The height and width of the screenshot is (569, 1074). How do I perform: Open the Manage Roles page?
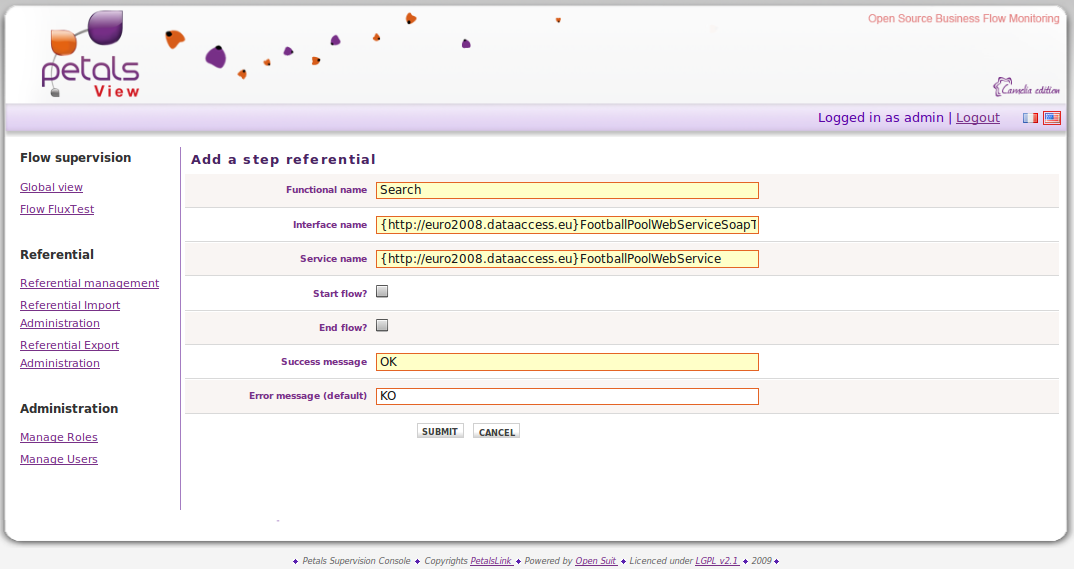59,438
